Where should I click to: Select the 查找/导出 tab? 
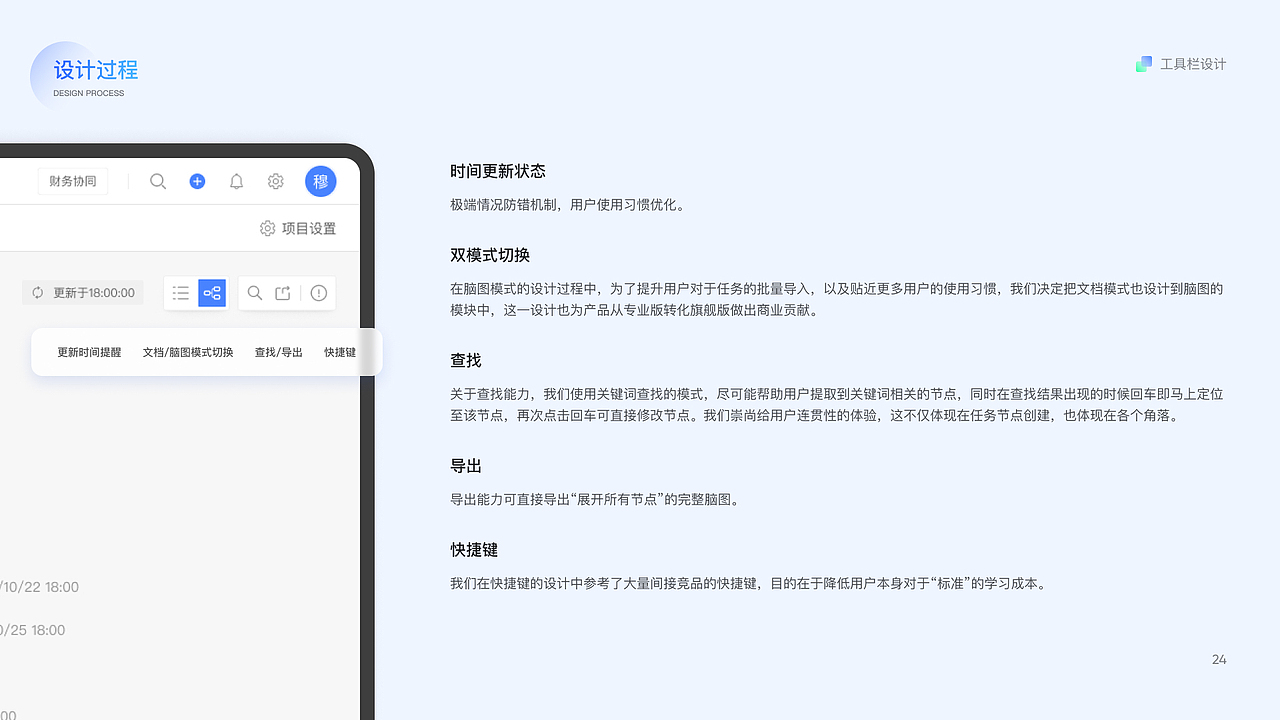[x=278, y=352]
